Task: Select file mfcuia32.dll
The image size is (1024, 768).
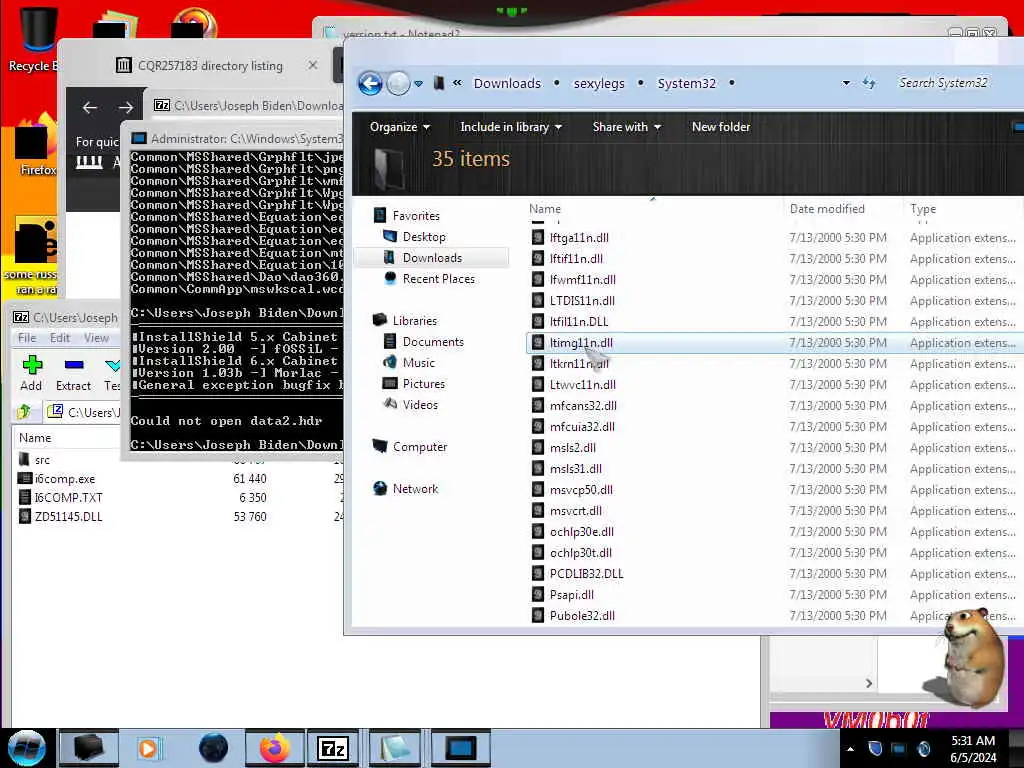Action: [x=582, y=426]
